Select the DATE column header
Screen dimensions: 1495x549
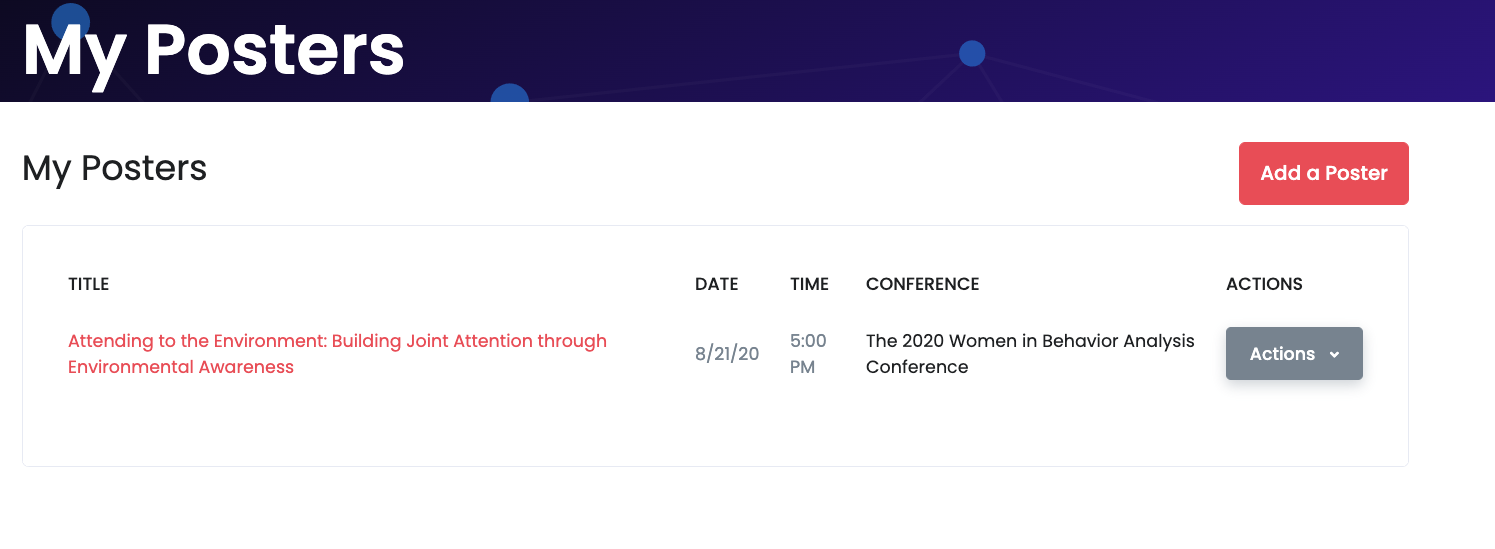click(x=716, y=284)
